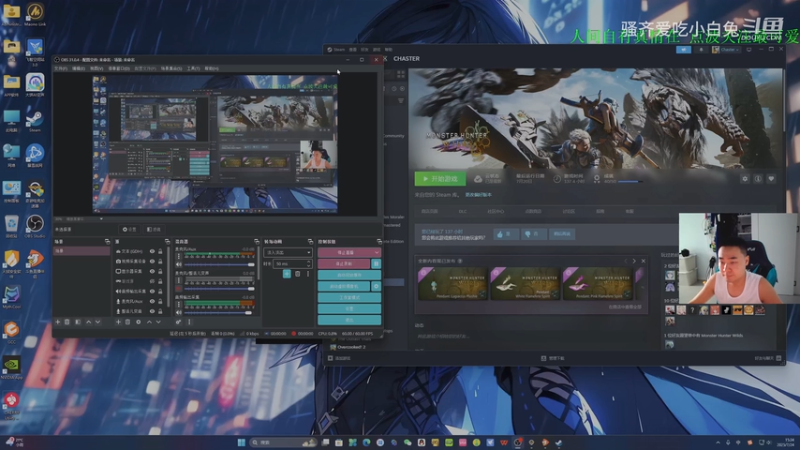The image size is (800, 450).
Task: Move scene up arrow in OBS scenes toolbar
Action: coord(89,322)
